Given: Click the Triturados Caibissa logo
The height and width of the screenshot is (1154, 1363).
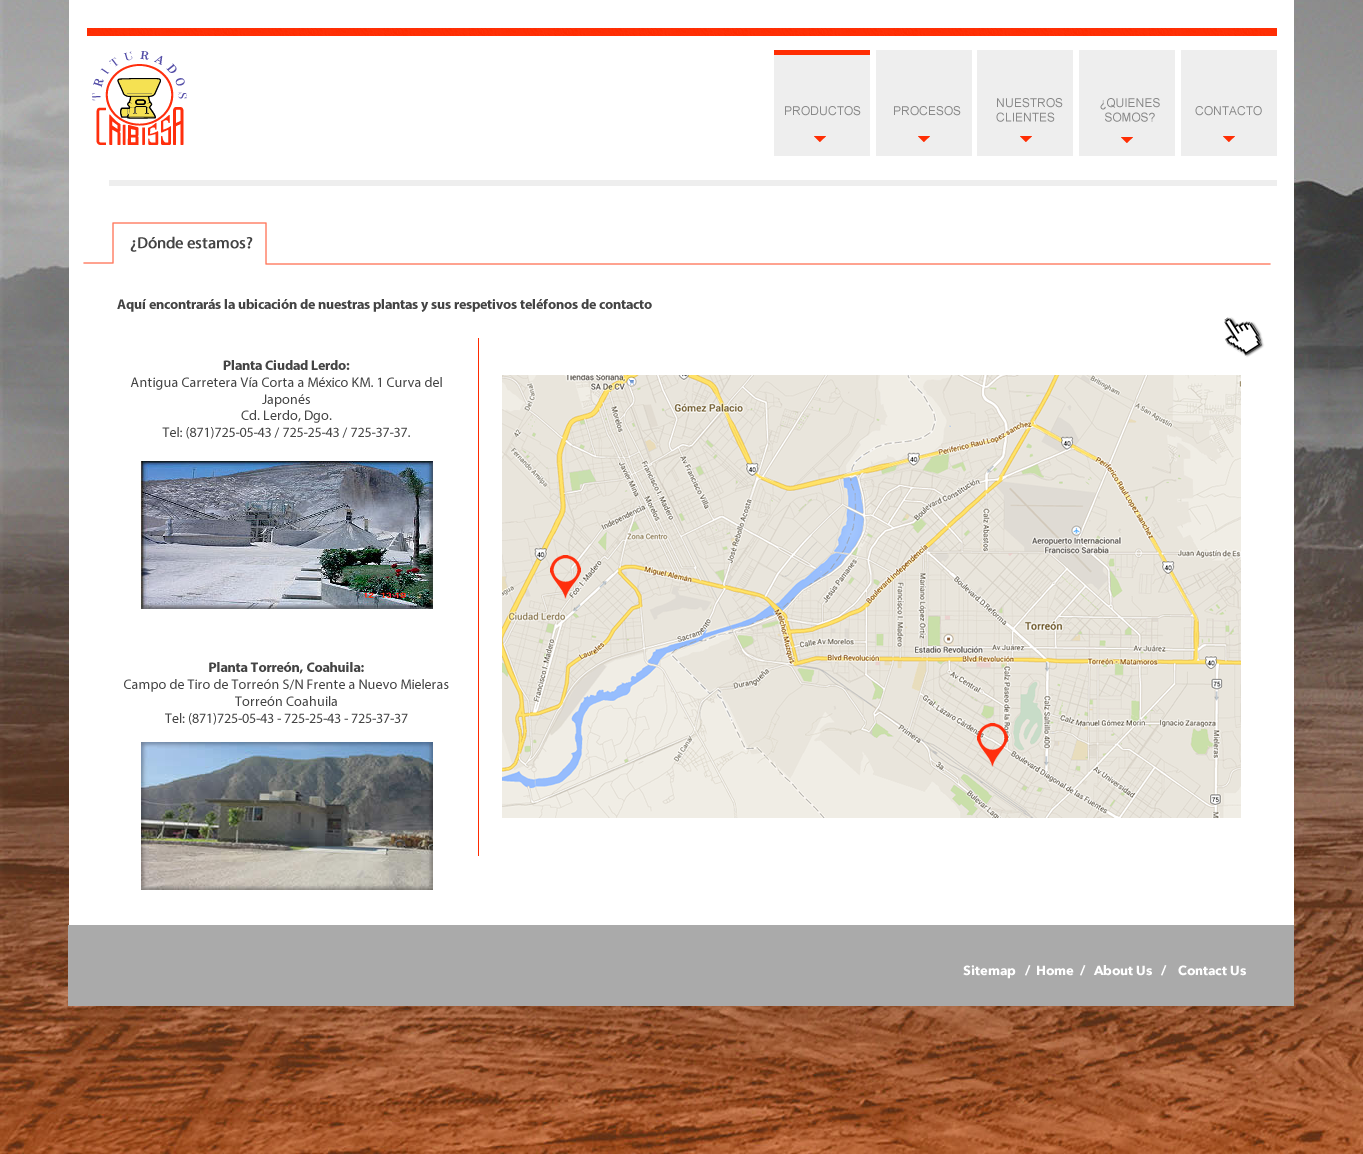Looking at the screenshot, I should [140, 98].
